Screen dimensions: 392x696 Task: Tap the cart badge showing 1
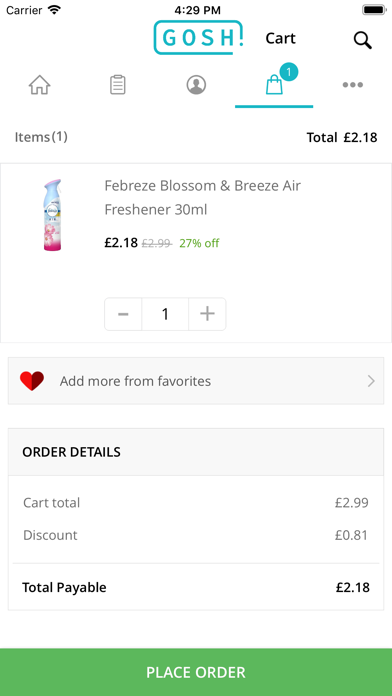[x=289, y=71]
